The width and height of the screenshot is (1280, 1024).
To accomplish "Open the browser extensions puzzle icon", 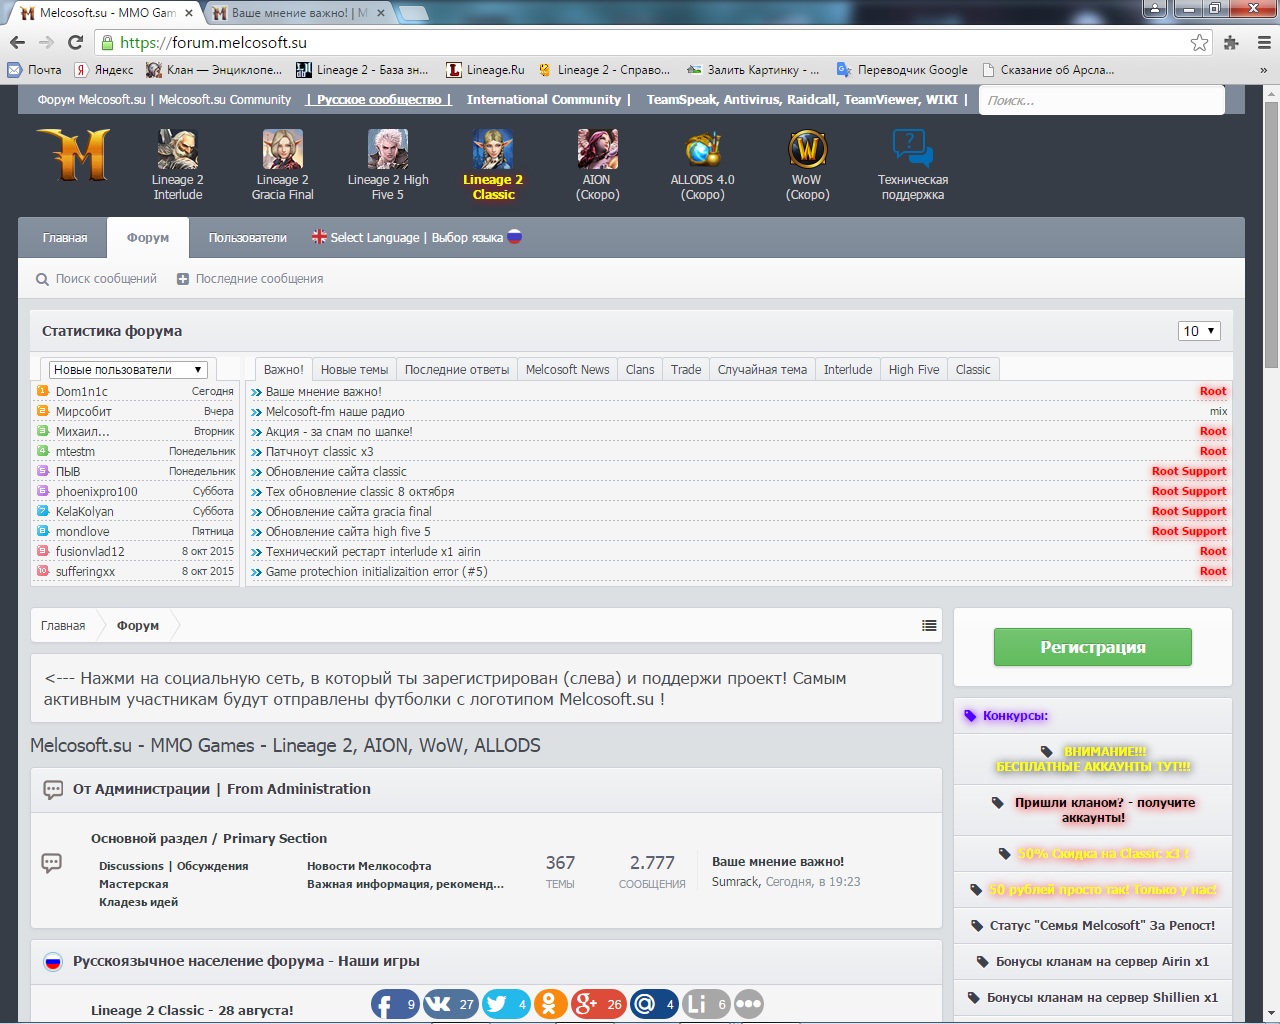I will point(1231,42).
